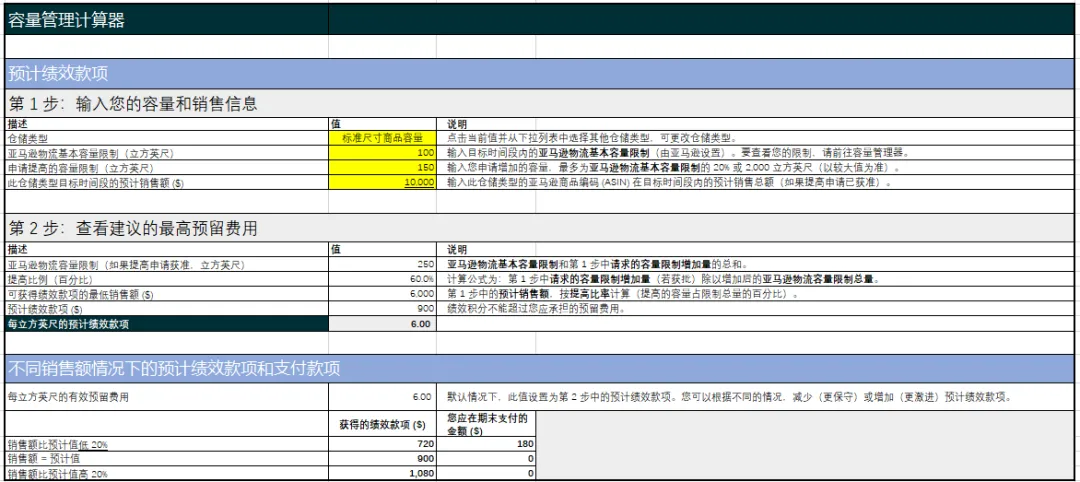This screenshot has height=482, width=1080.
Task: Open the 标准尺寸商品容量 storage type dropdown cell
Action: point(382,138)
